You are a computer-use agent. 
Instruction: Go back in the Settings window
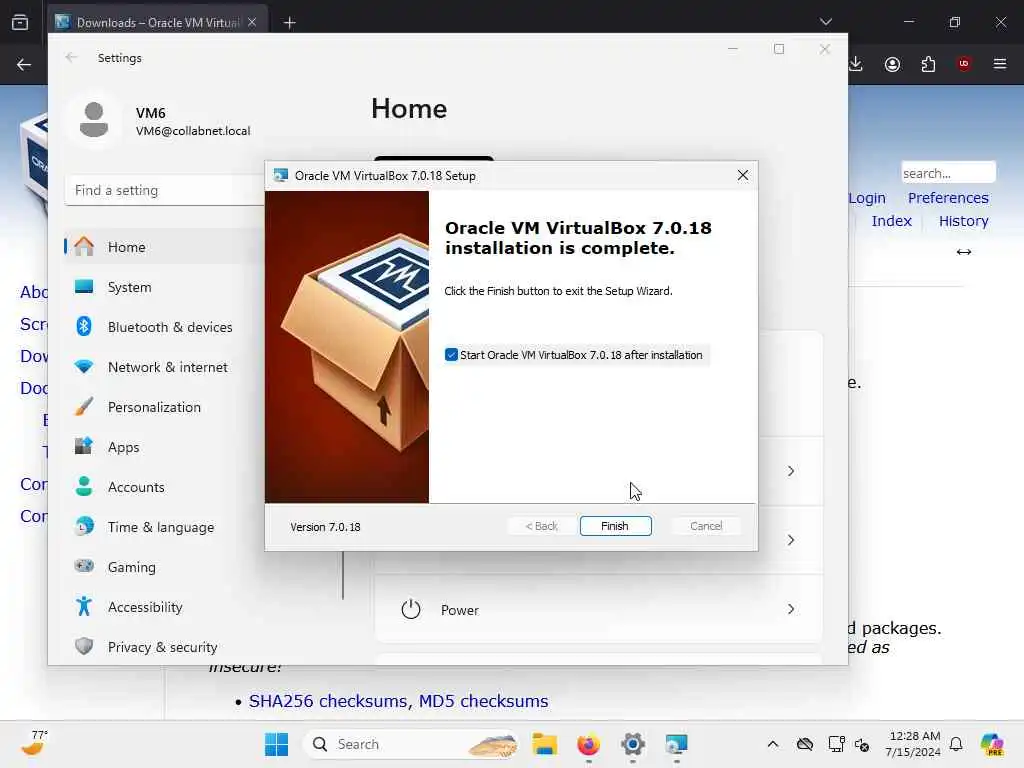point(71,57)
